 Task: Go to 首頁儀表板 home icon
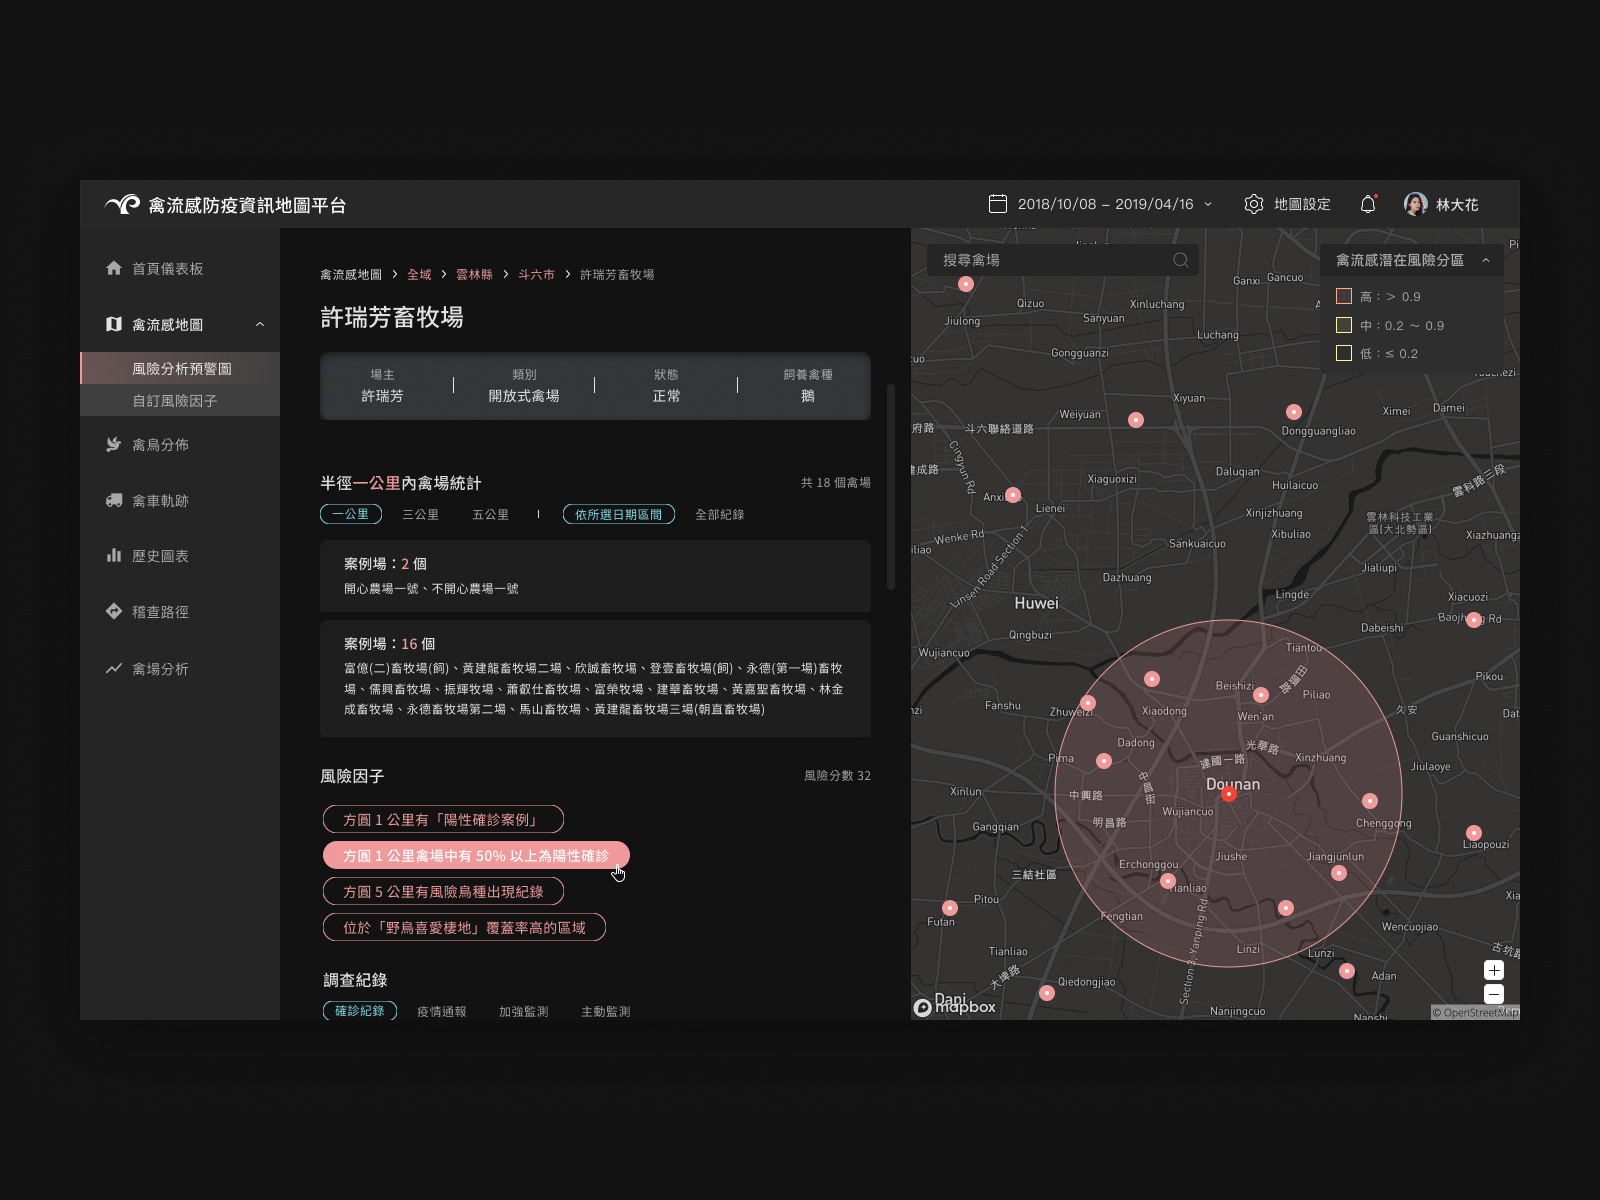point(114,268)
